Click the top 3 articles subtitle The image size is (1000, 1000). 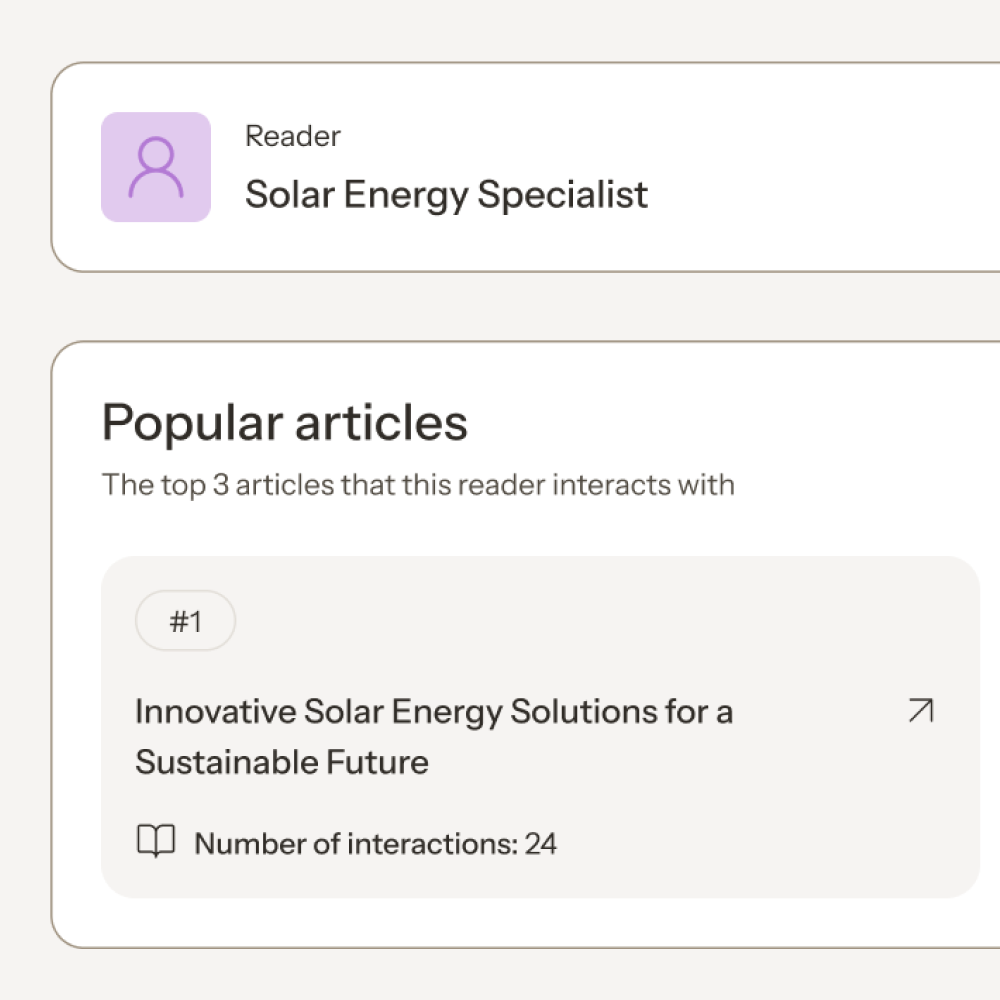click(x=418, y=486)
